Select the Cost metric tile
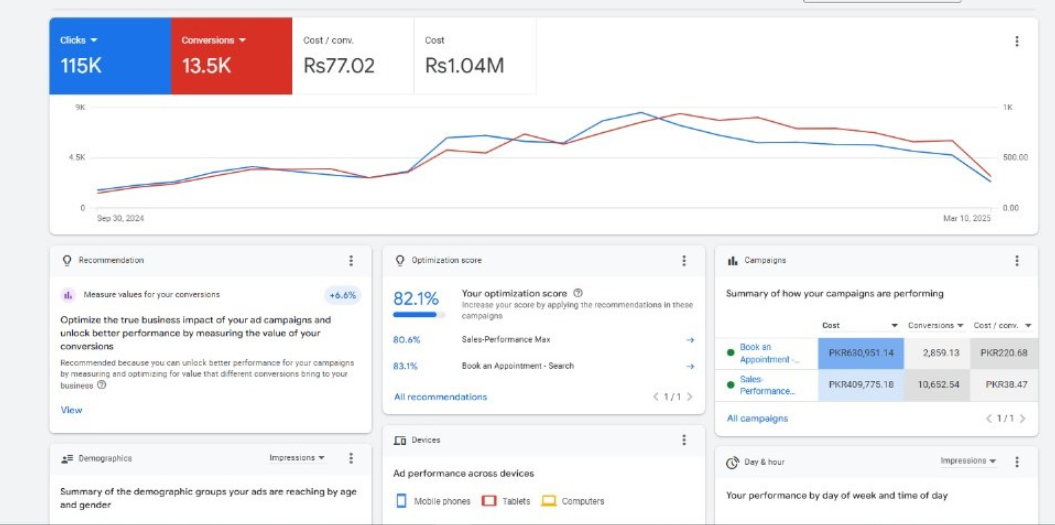Viewport: 1055px width, 525px height. click(x=474, y=57)
